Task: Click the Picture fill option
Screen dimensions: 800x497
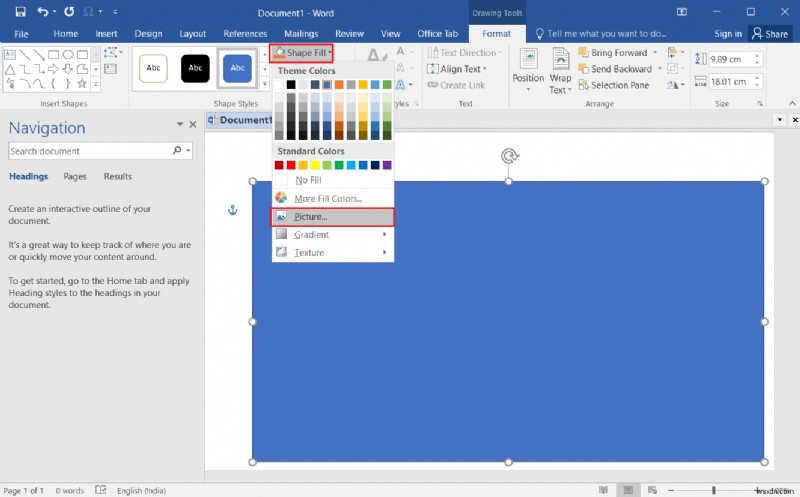Action: (x=310, y=217)
